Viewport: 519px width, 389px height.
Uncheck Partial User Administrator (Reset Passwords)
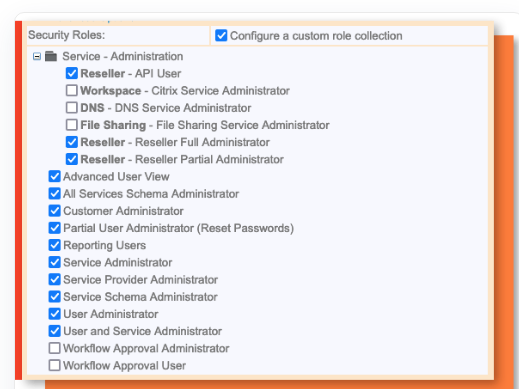pyautogui.click(x=54, y=228)
